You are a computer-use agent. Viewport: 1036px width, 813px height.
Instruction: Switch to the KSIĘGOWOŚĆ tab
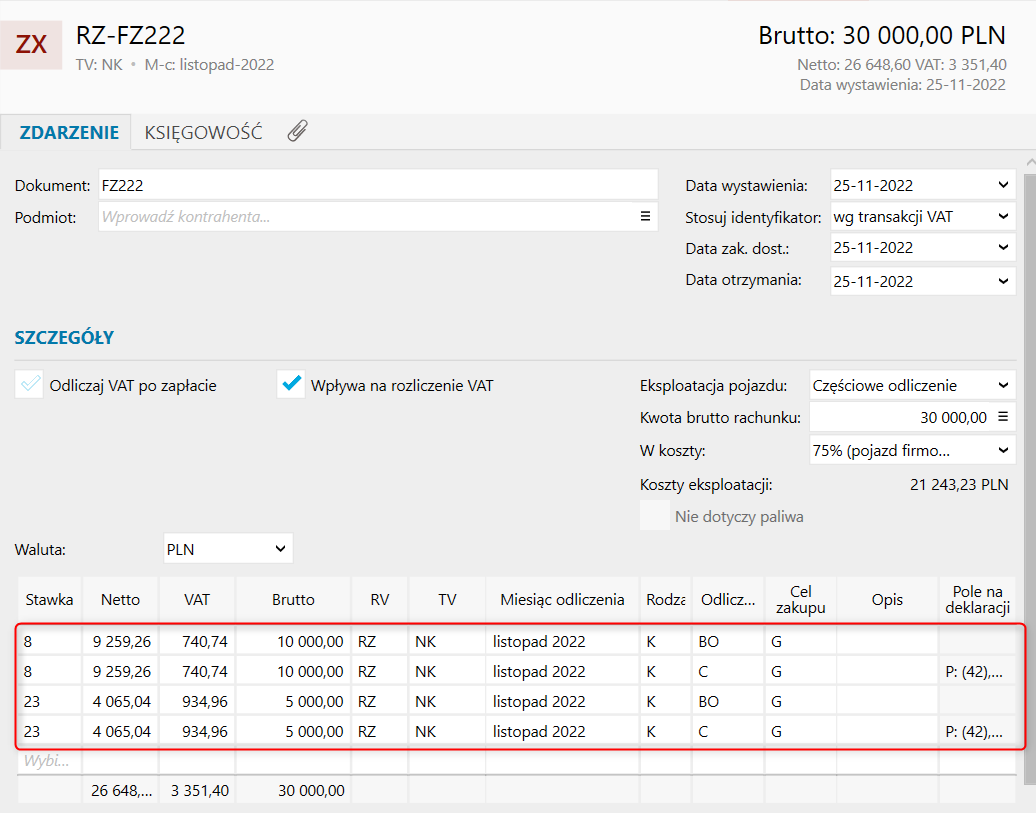pos(203,132)
